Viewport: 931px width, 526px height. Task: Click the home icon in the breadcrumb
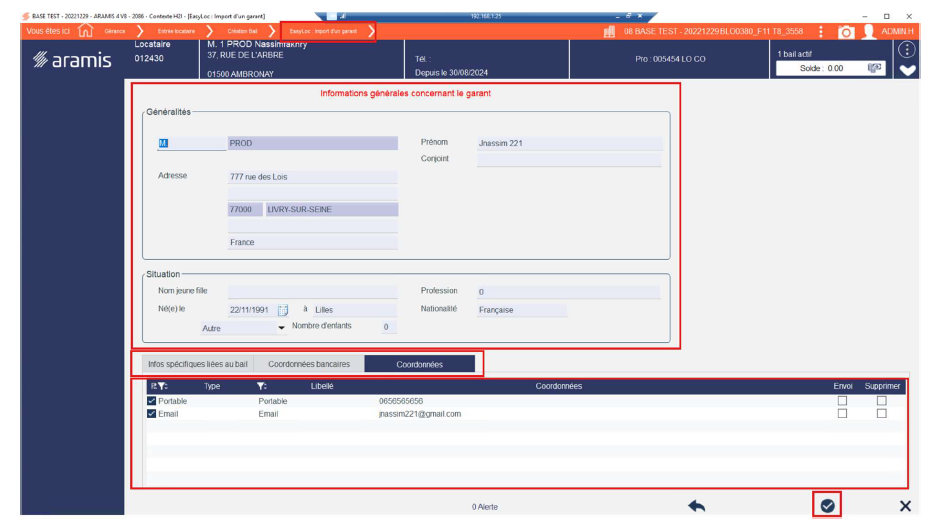pos(86,32)
